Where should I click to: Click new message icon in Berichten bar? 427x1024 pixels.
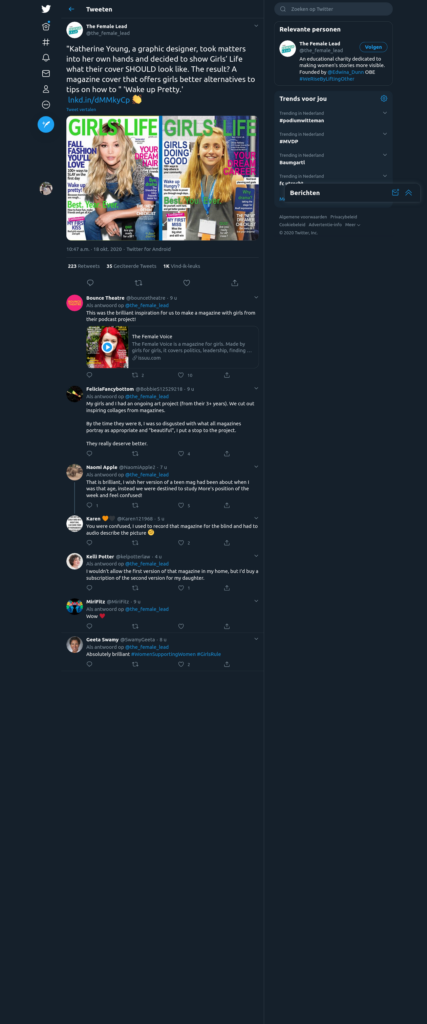click(x=395, y=193)
